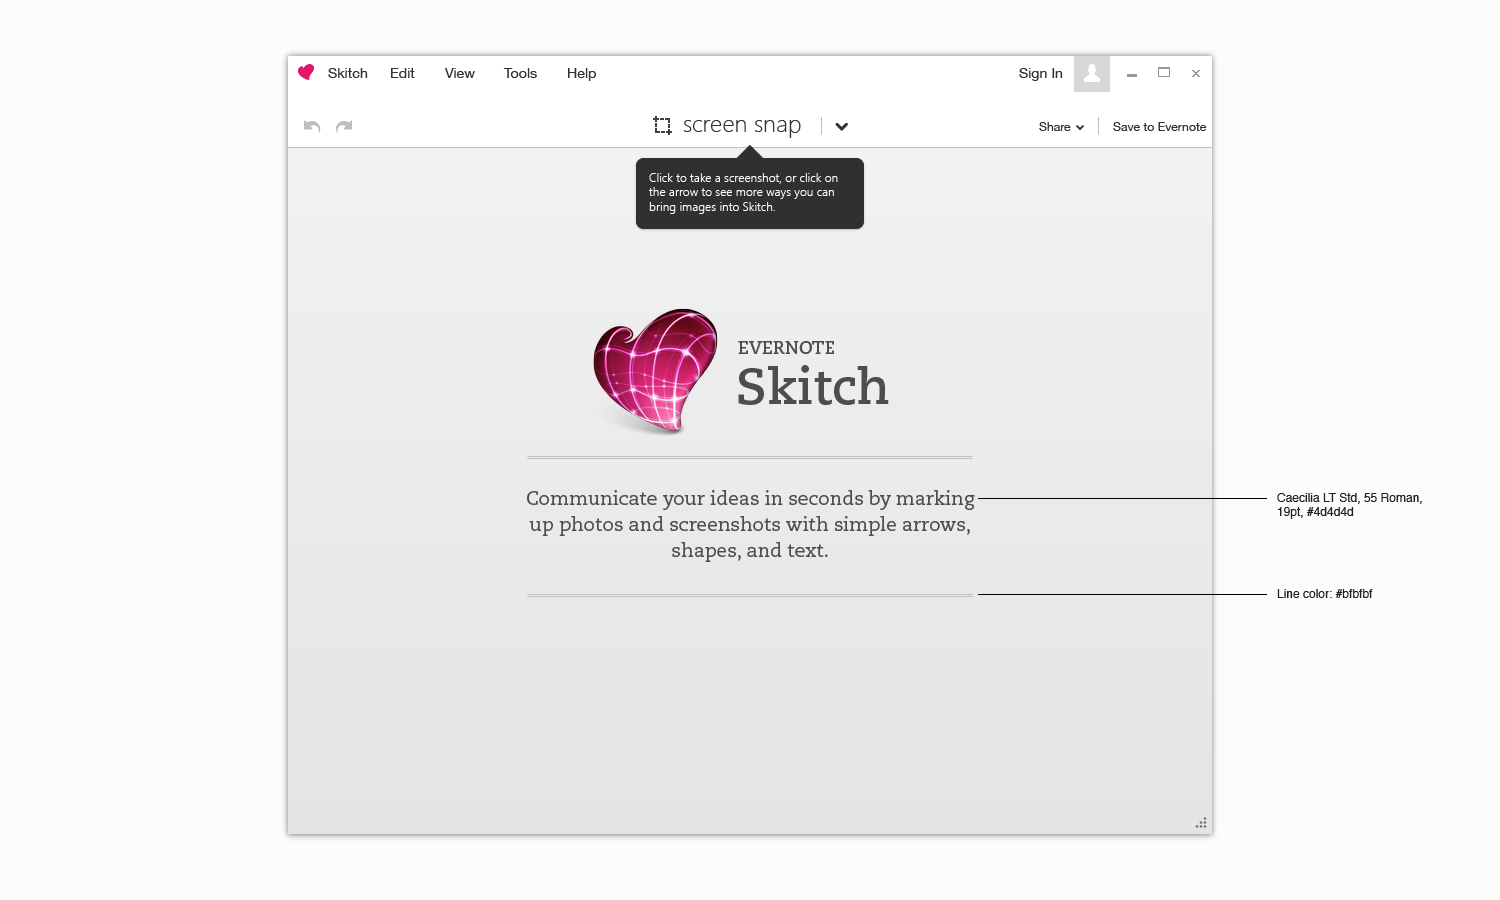Click the 'Communicate your ideas in seconds' paragraph
1500x900 pixels.
pos(750,524)
